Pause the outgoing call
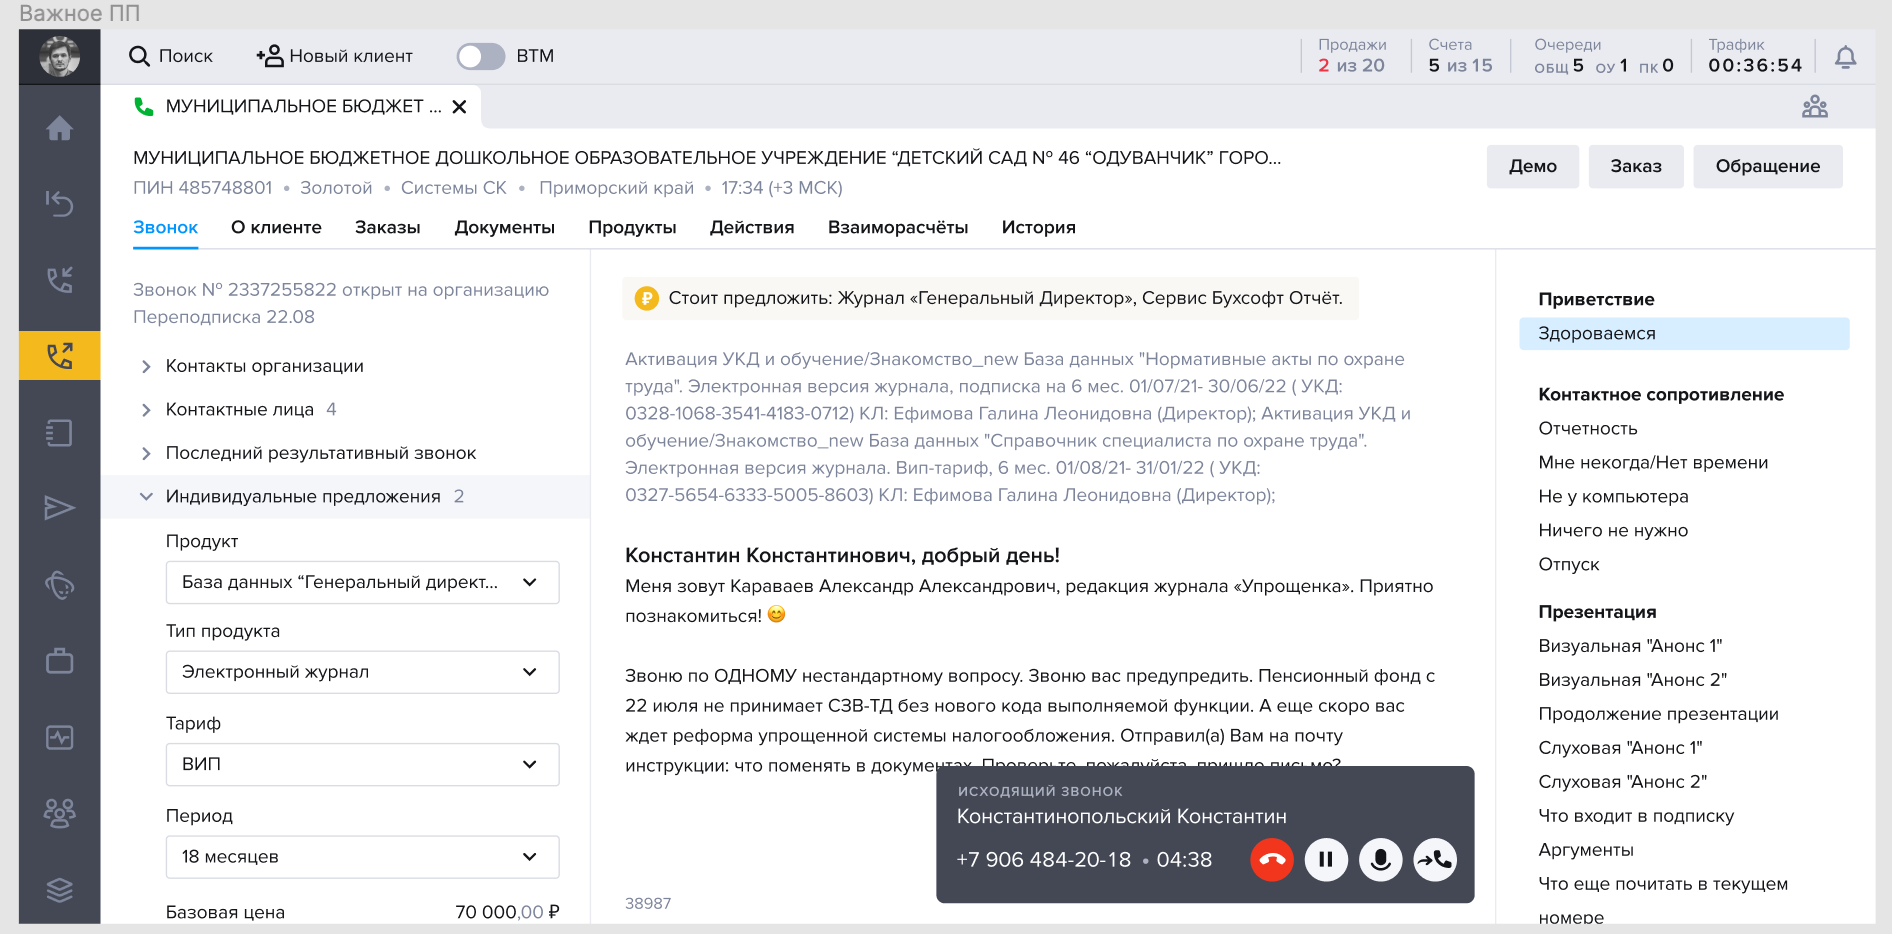This screenshot has width=1892, height=934. (1326, 860)
